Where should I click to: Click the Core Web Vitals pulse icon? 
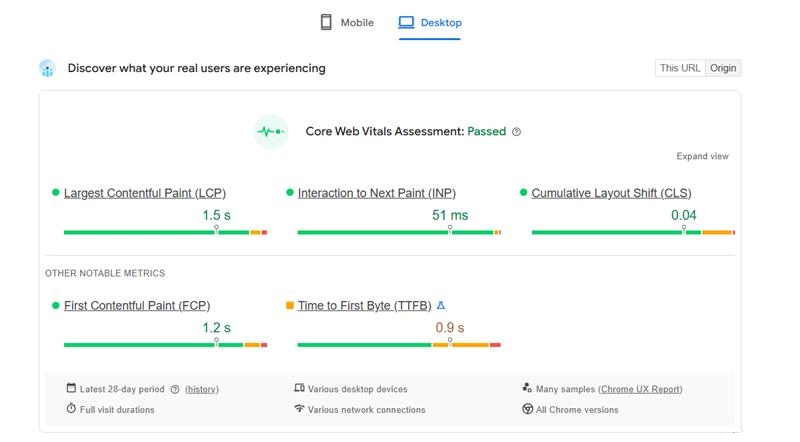270,131
